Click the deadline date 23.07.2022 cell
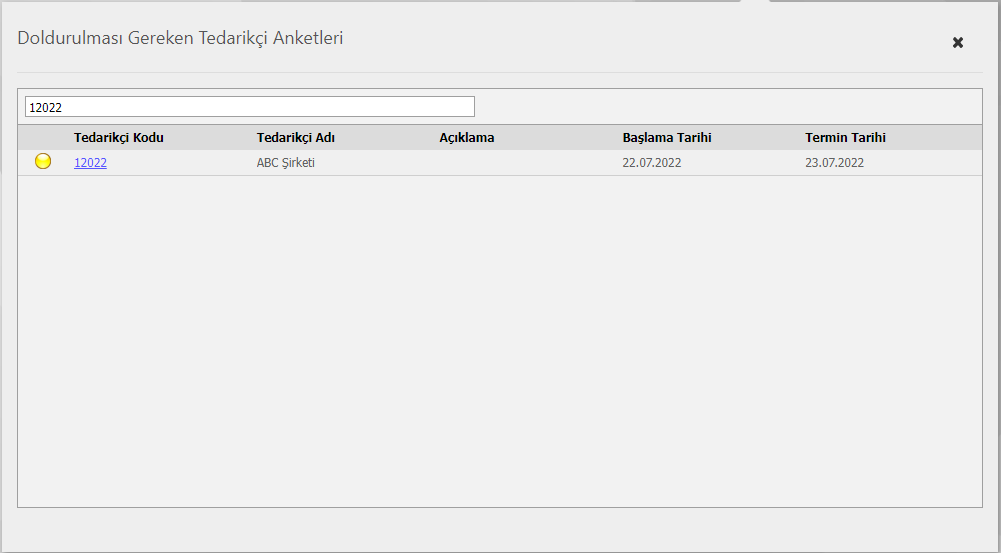Viewport: 1001px width, 553px height. 834,163
